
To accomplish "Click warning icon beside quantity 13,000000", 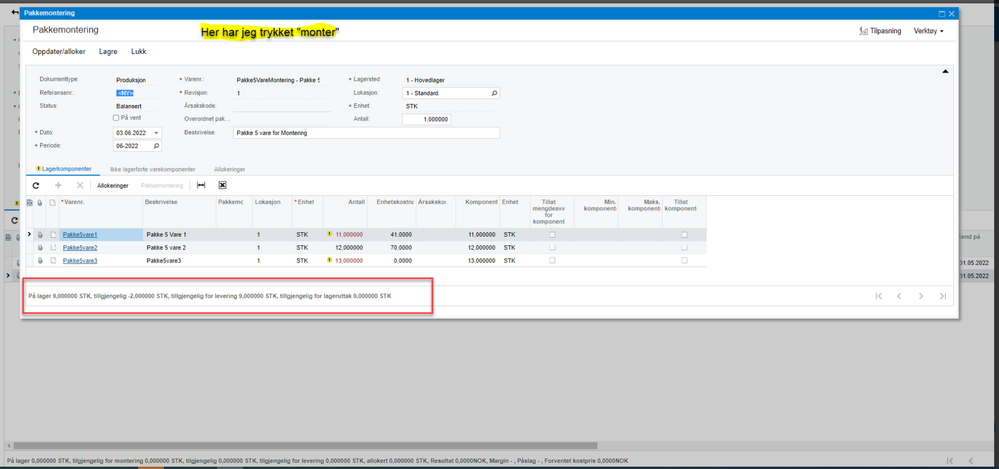I will [330, 261].
